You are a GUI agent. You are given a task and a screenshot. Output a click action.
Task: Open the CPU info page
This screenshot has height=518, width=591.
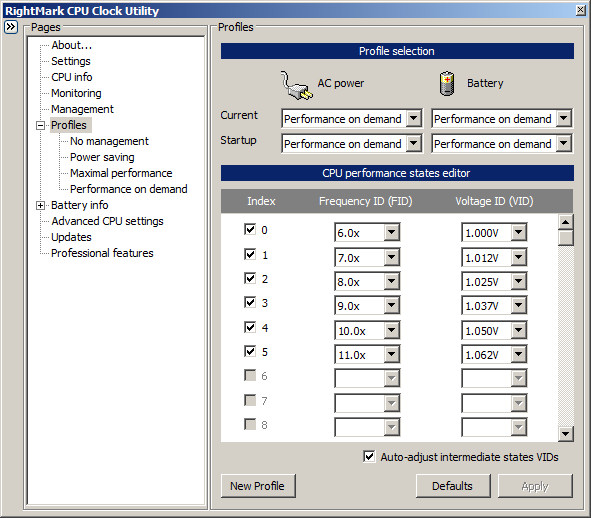(72, 77)
